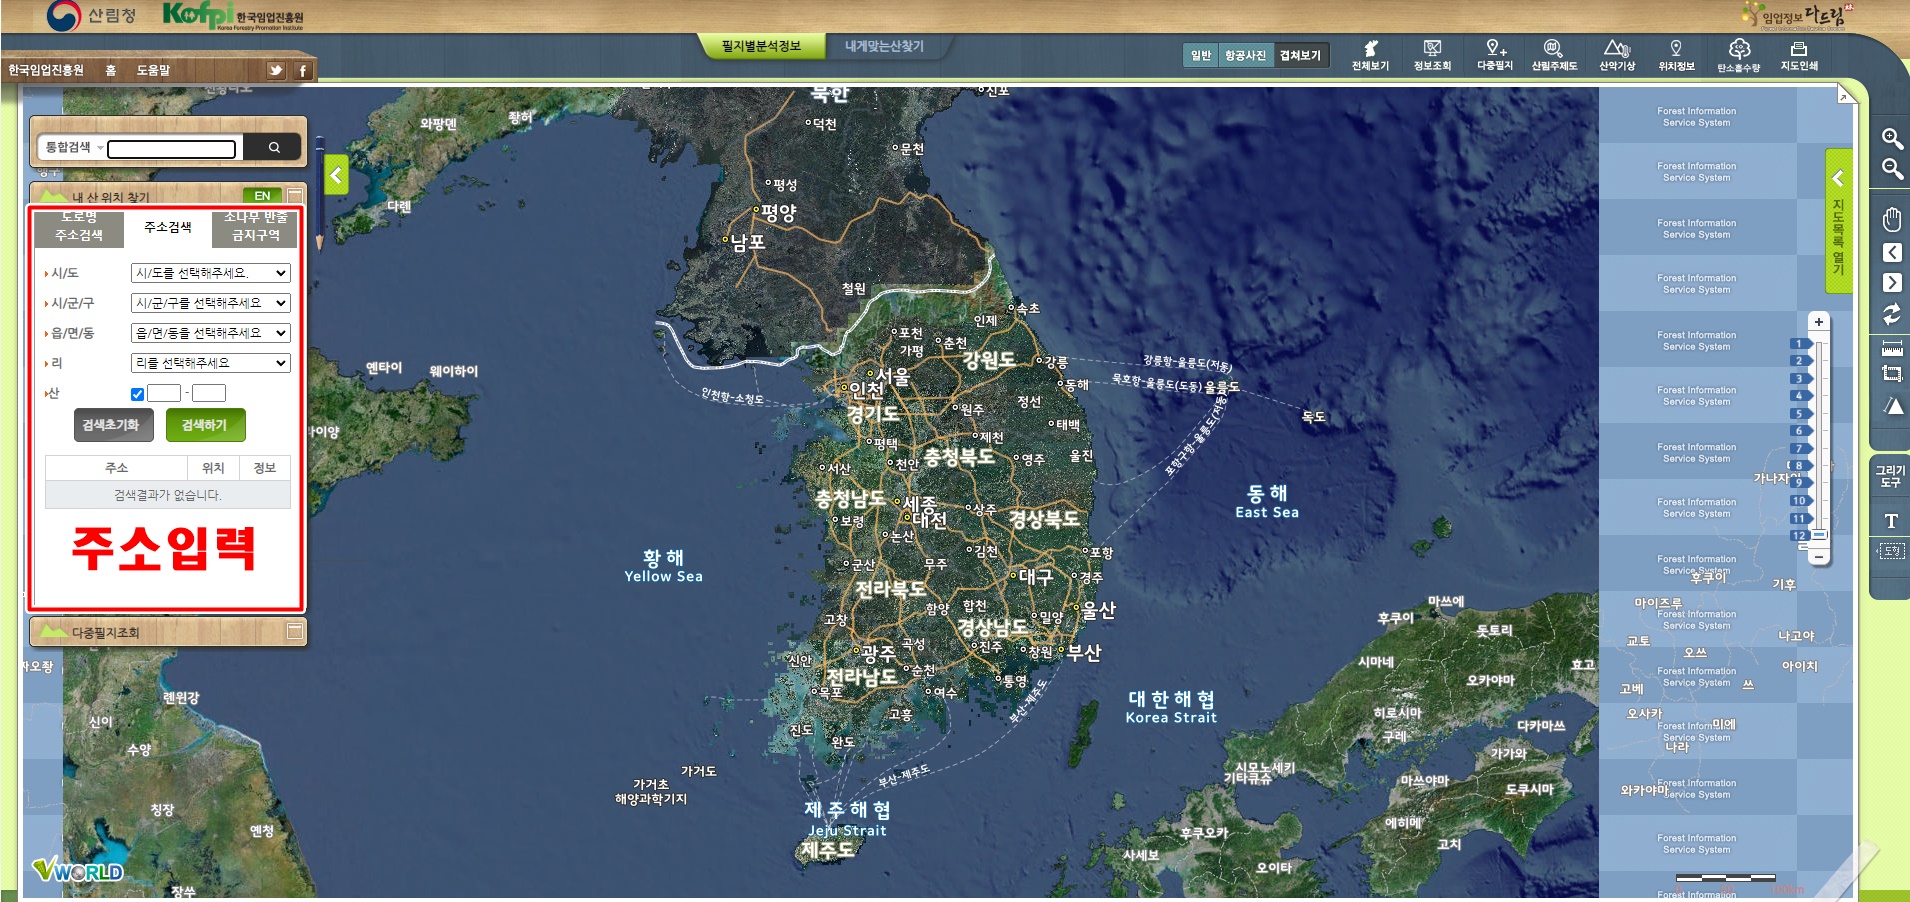Click the Facebook share icon
The width and height of the screenshot is (1910, 902).
pyautogui.click(x=302, y=70)
